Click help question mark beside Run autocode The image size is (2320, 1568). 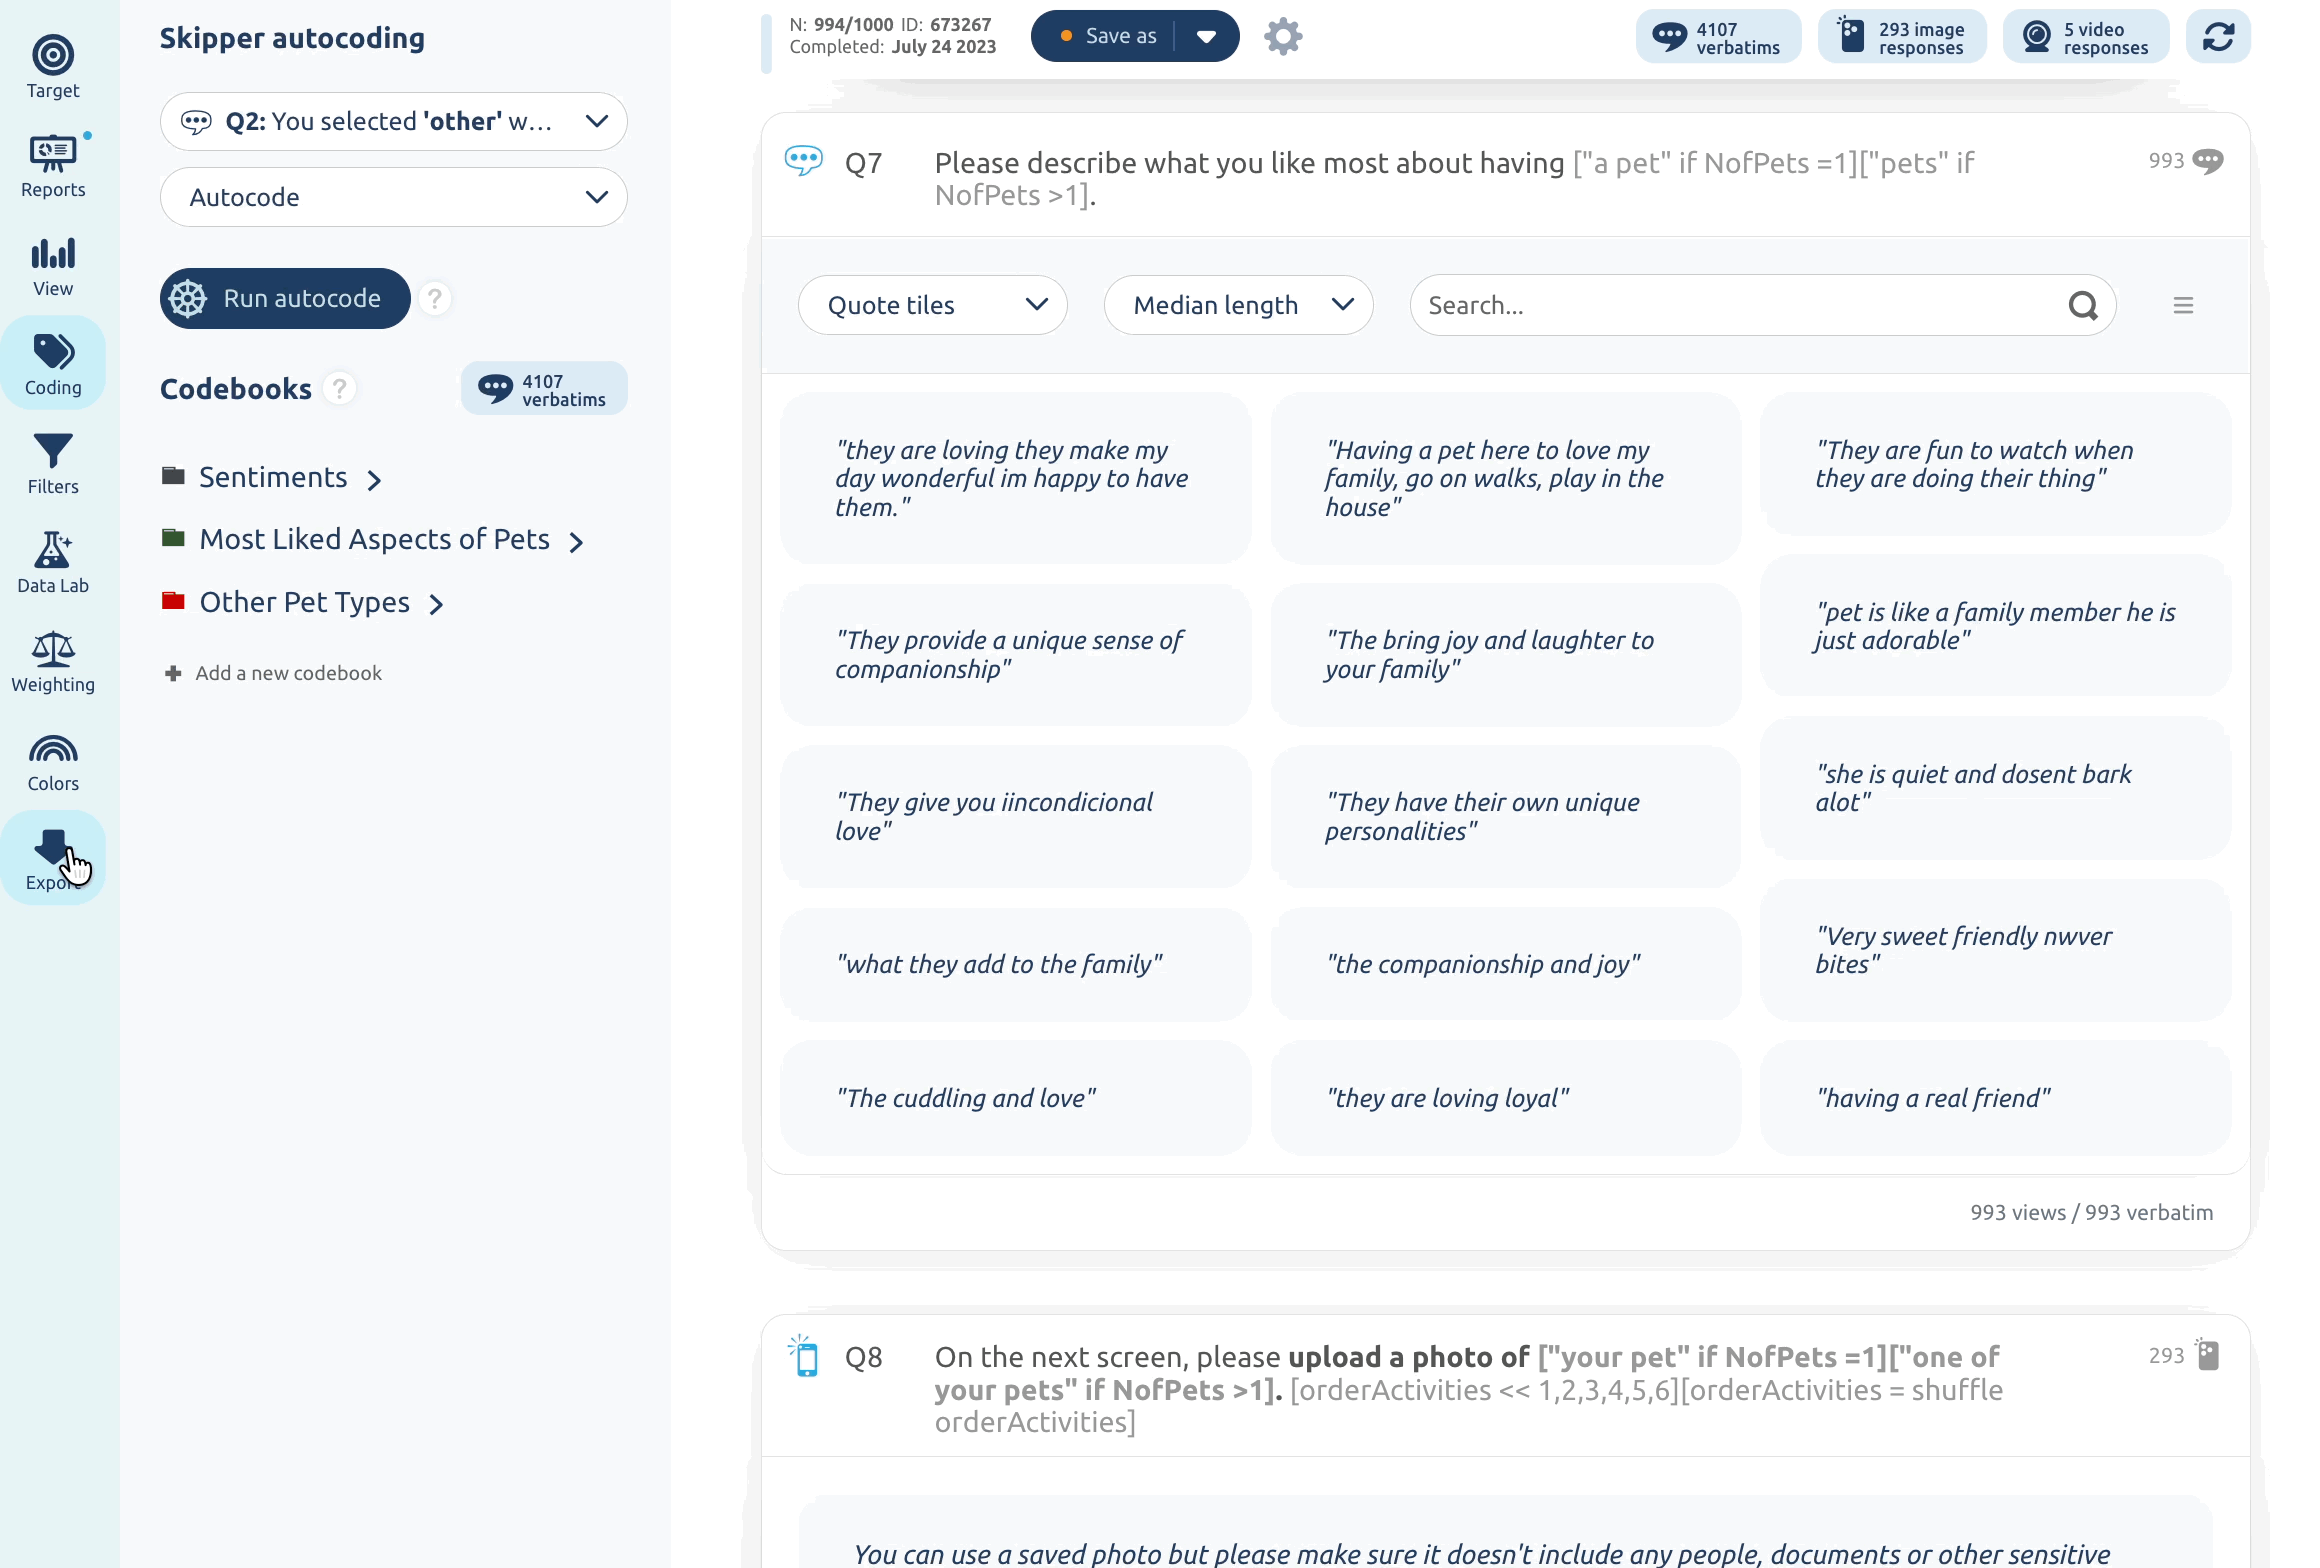click(x=435, y=298)
